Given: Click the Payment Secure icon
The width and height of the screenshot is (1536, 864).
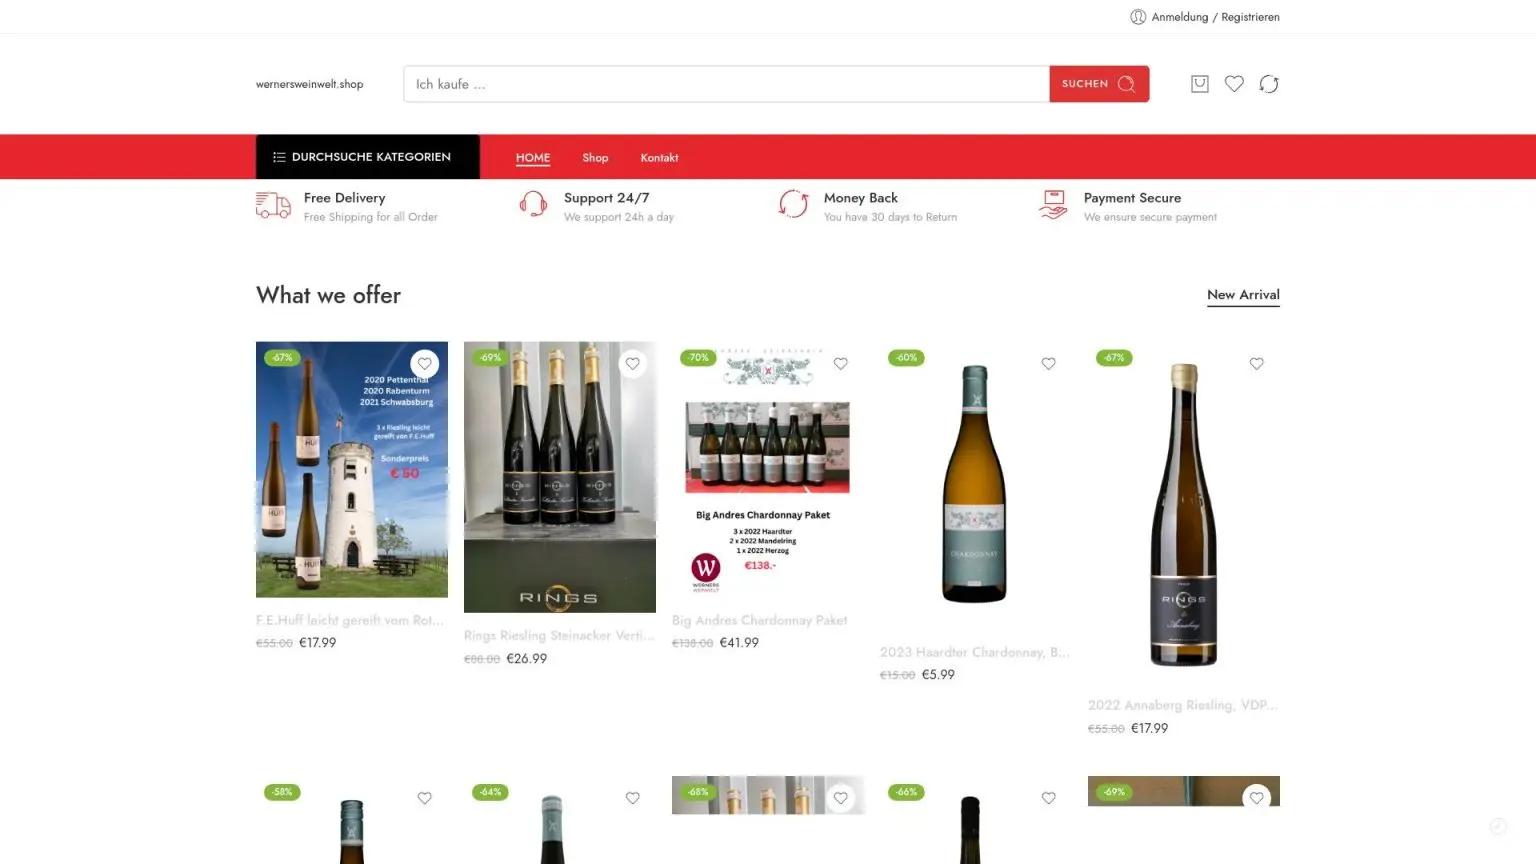Looking at the screenshot, I should (1053, 205).
